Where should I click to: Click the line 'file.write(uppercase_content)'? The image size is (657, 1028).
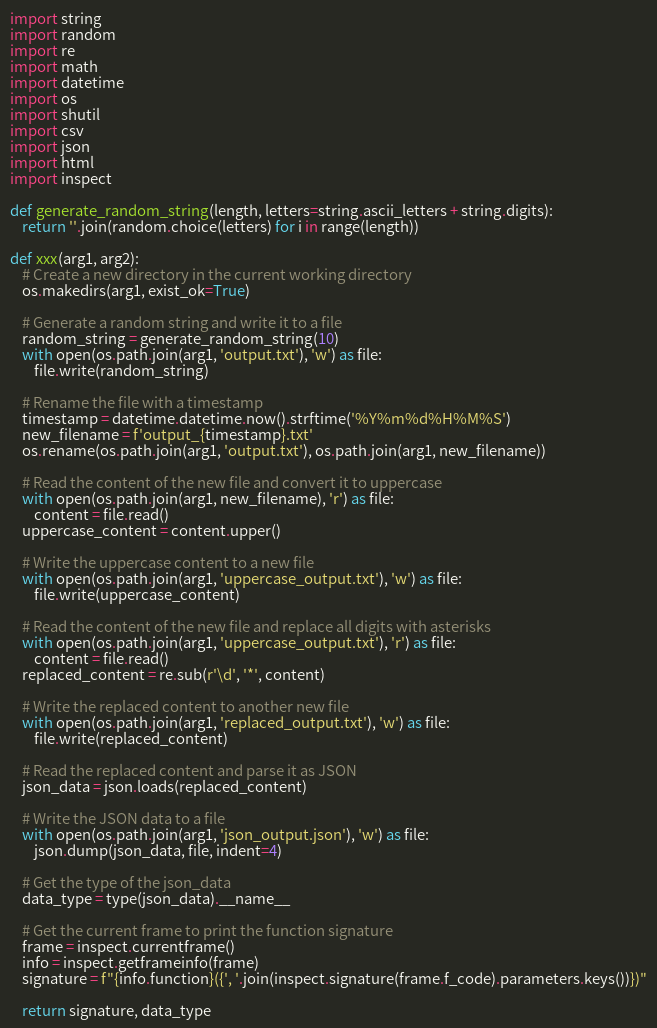click(136, 595)
